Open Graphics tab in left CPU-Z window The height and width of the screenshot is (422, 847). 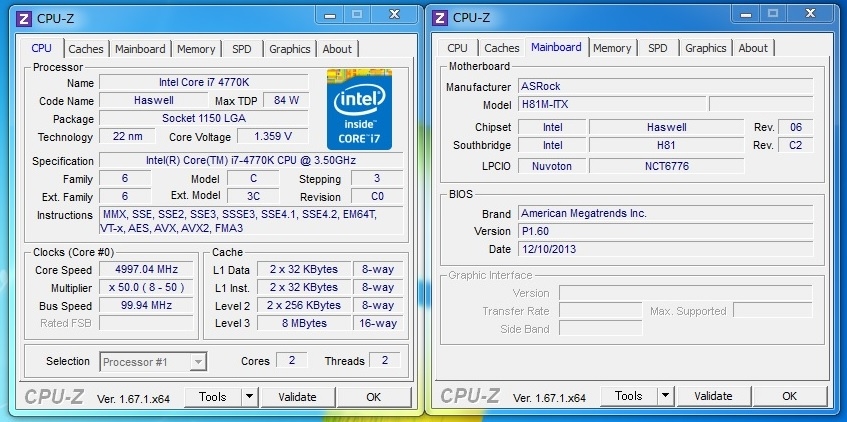pos(290,49)
